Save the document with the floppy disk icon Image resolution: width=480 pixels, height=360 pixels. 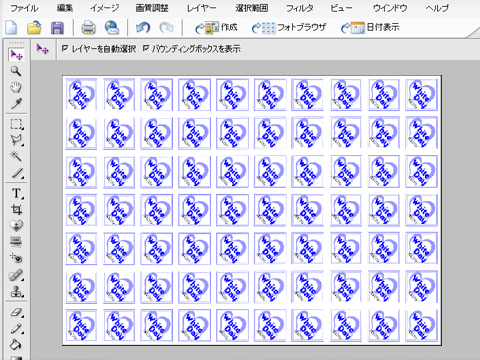pos(57,28)
